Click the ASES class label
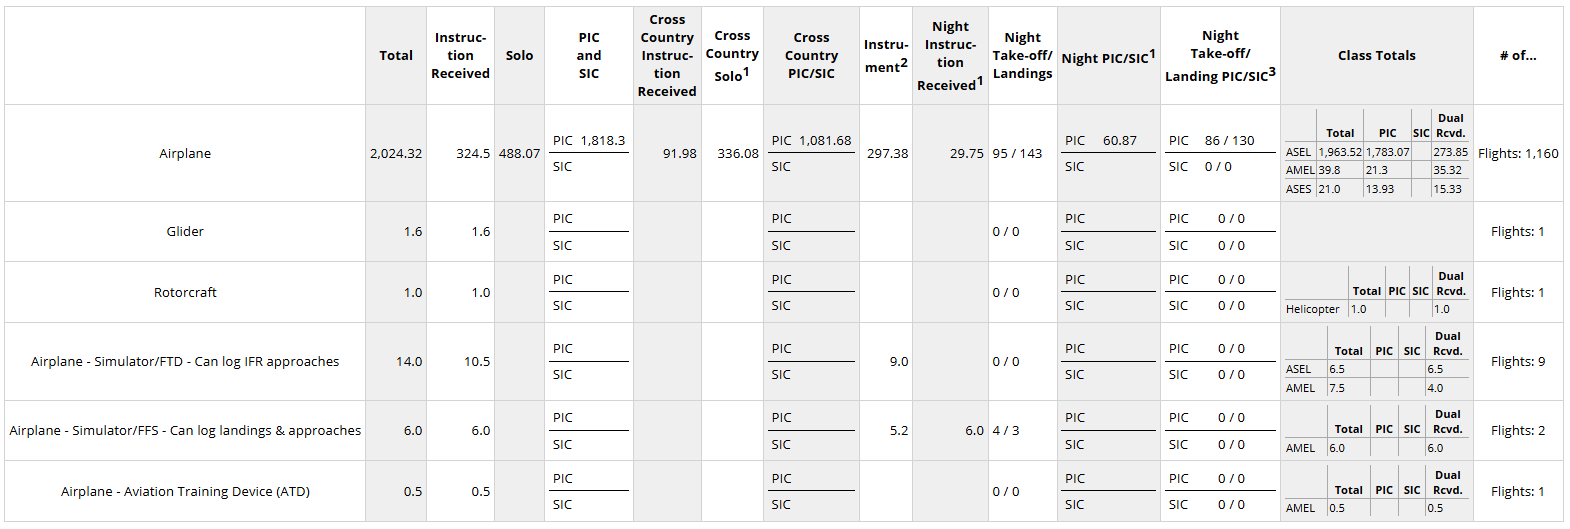The height and width of the screenshot is (529, 1570). tap(1298, 189)
